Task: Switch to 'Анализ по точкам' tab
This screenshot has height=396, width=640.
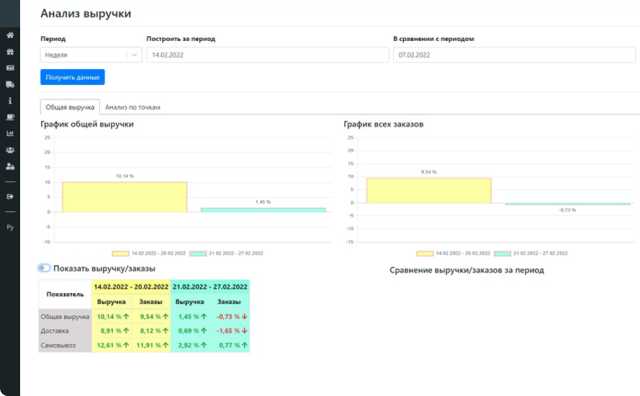Action: pos(133,107)
